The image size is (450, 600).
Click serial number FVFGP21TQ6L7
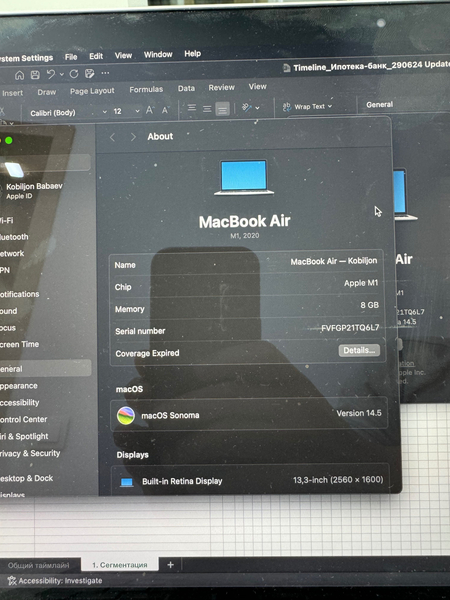tap(350, 328)
